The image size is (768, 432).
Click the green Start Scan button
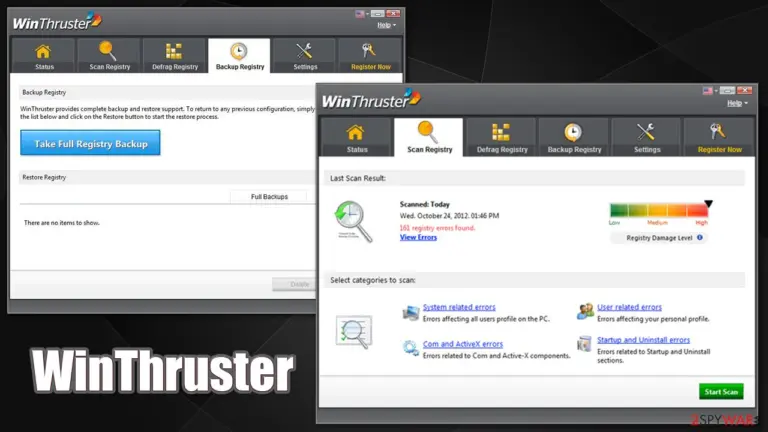click(x=721, y=391)
